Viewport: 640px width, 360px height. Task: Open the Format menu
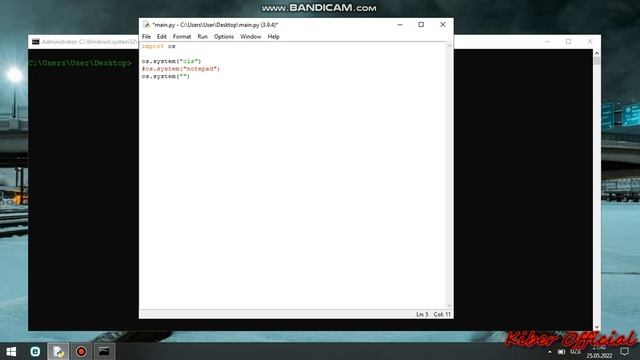[x=182, y=37]
